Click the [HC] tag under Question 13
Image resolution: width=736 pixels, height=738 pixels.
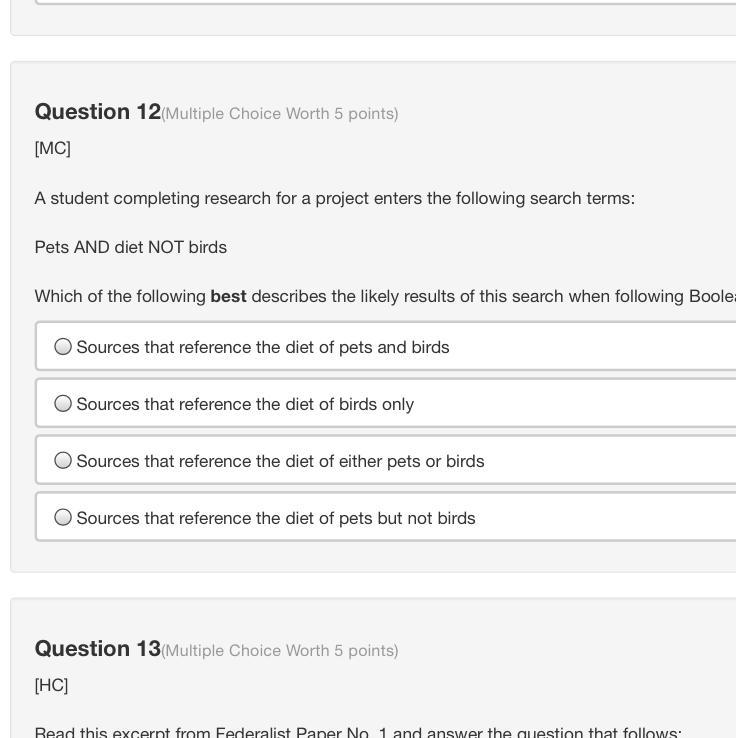click(x=51, y=685)
